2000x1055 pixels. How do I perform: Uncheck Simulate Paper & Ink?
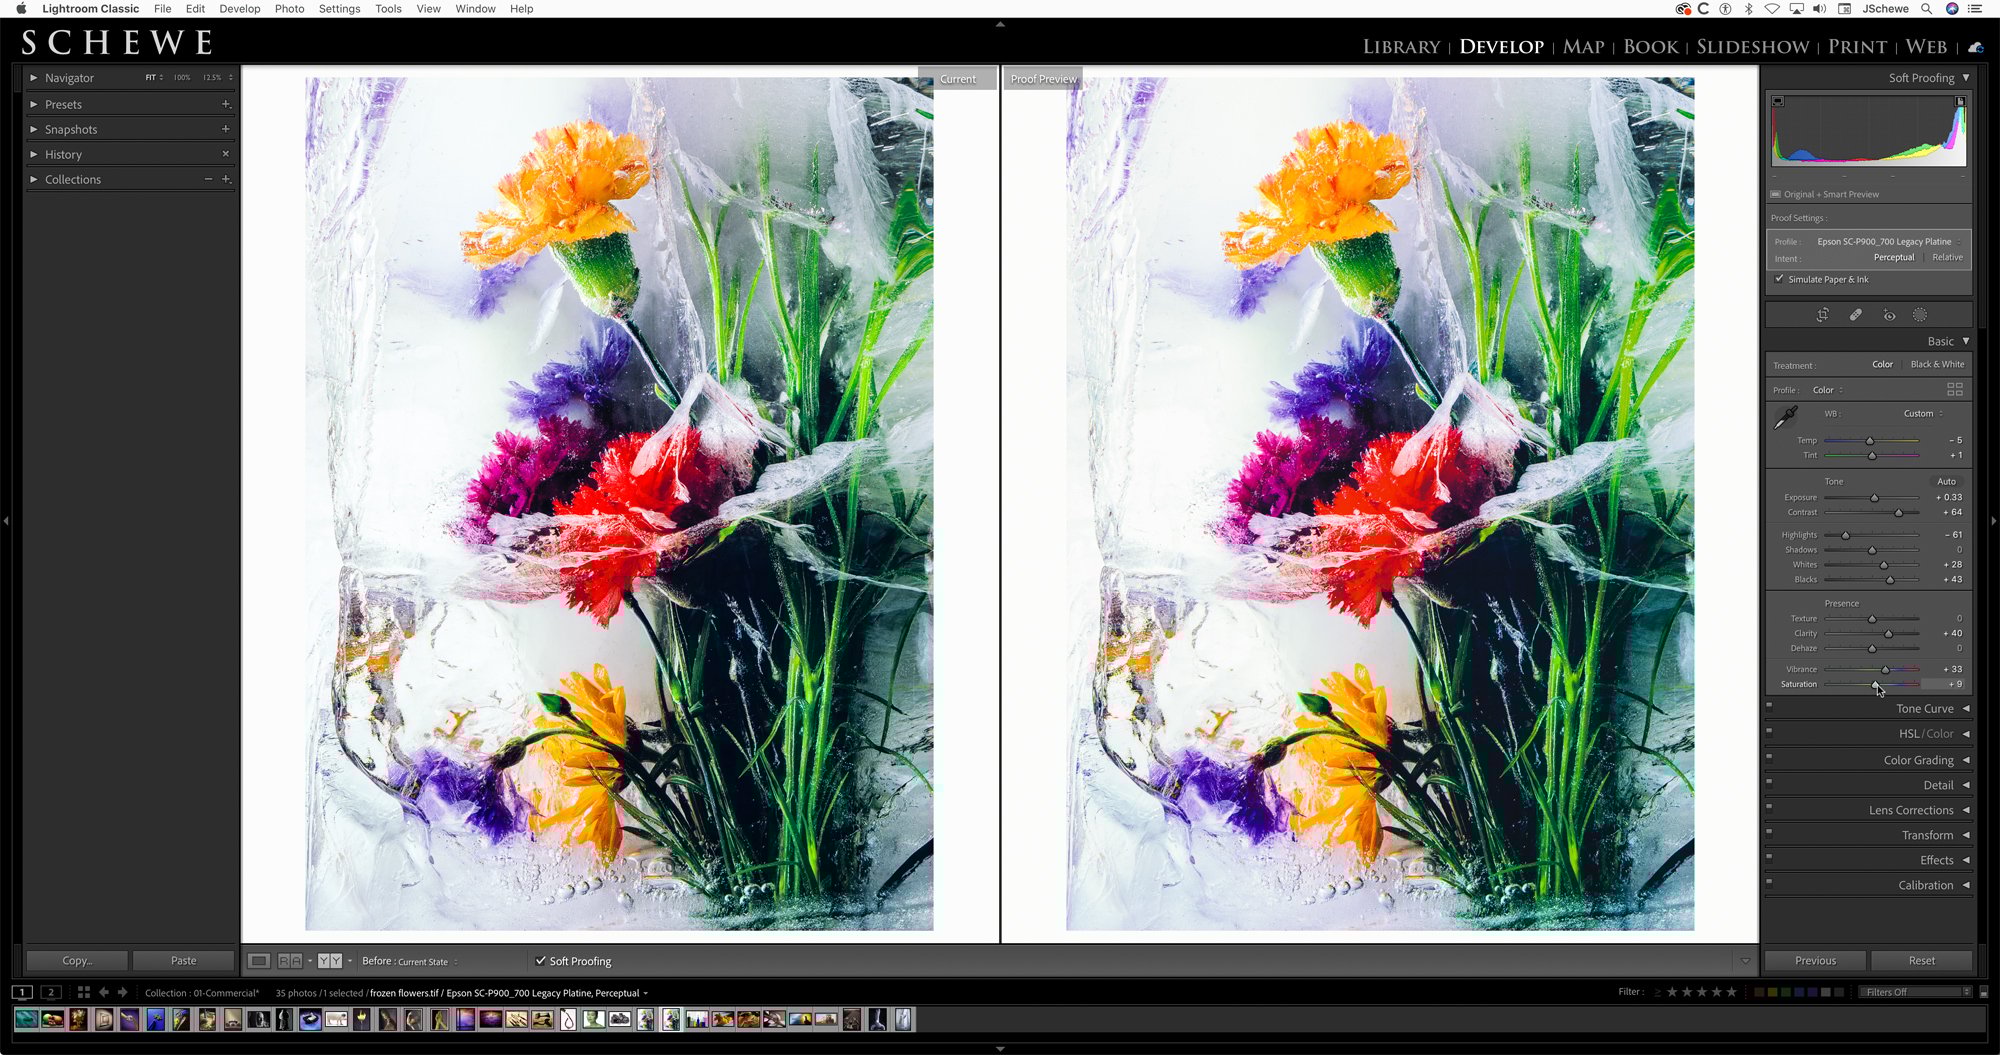1779,279
